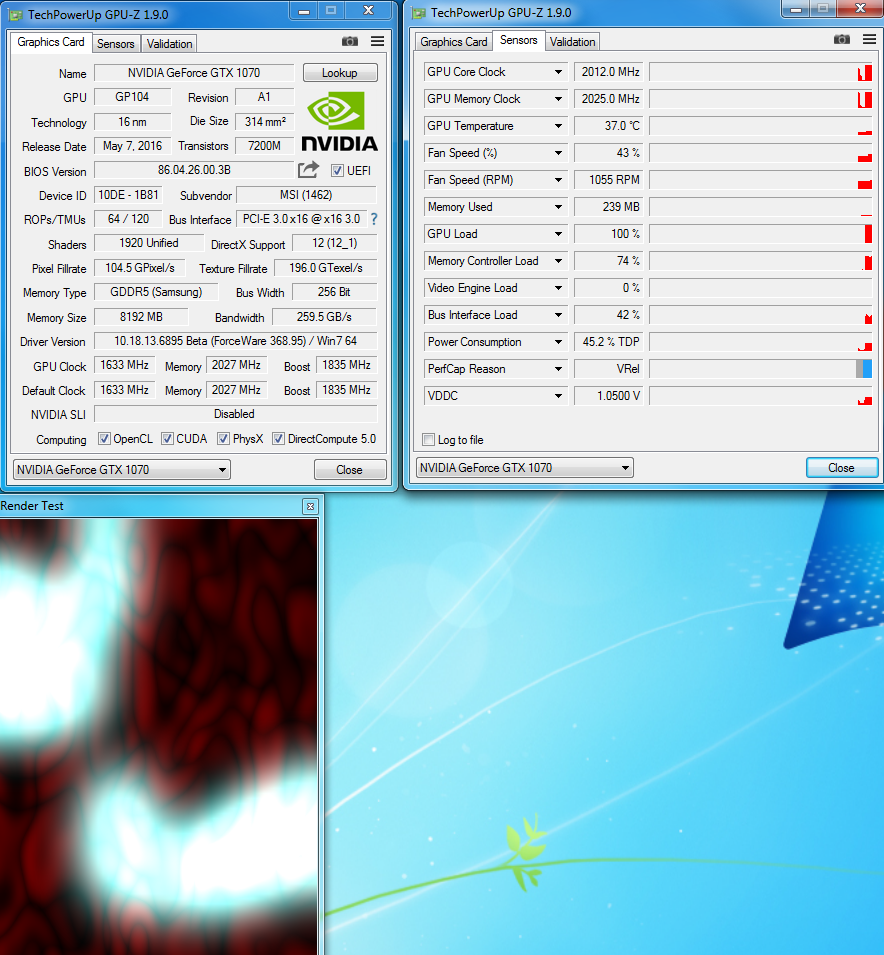Toggle the PhysX checkbox
884x955 pixels.
(224, 439)
